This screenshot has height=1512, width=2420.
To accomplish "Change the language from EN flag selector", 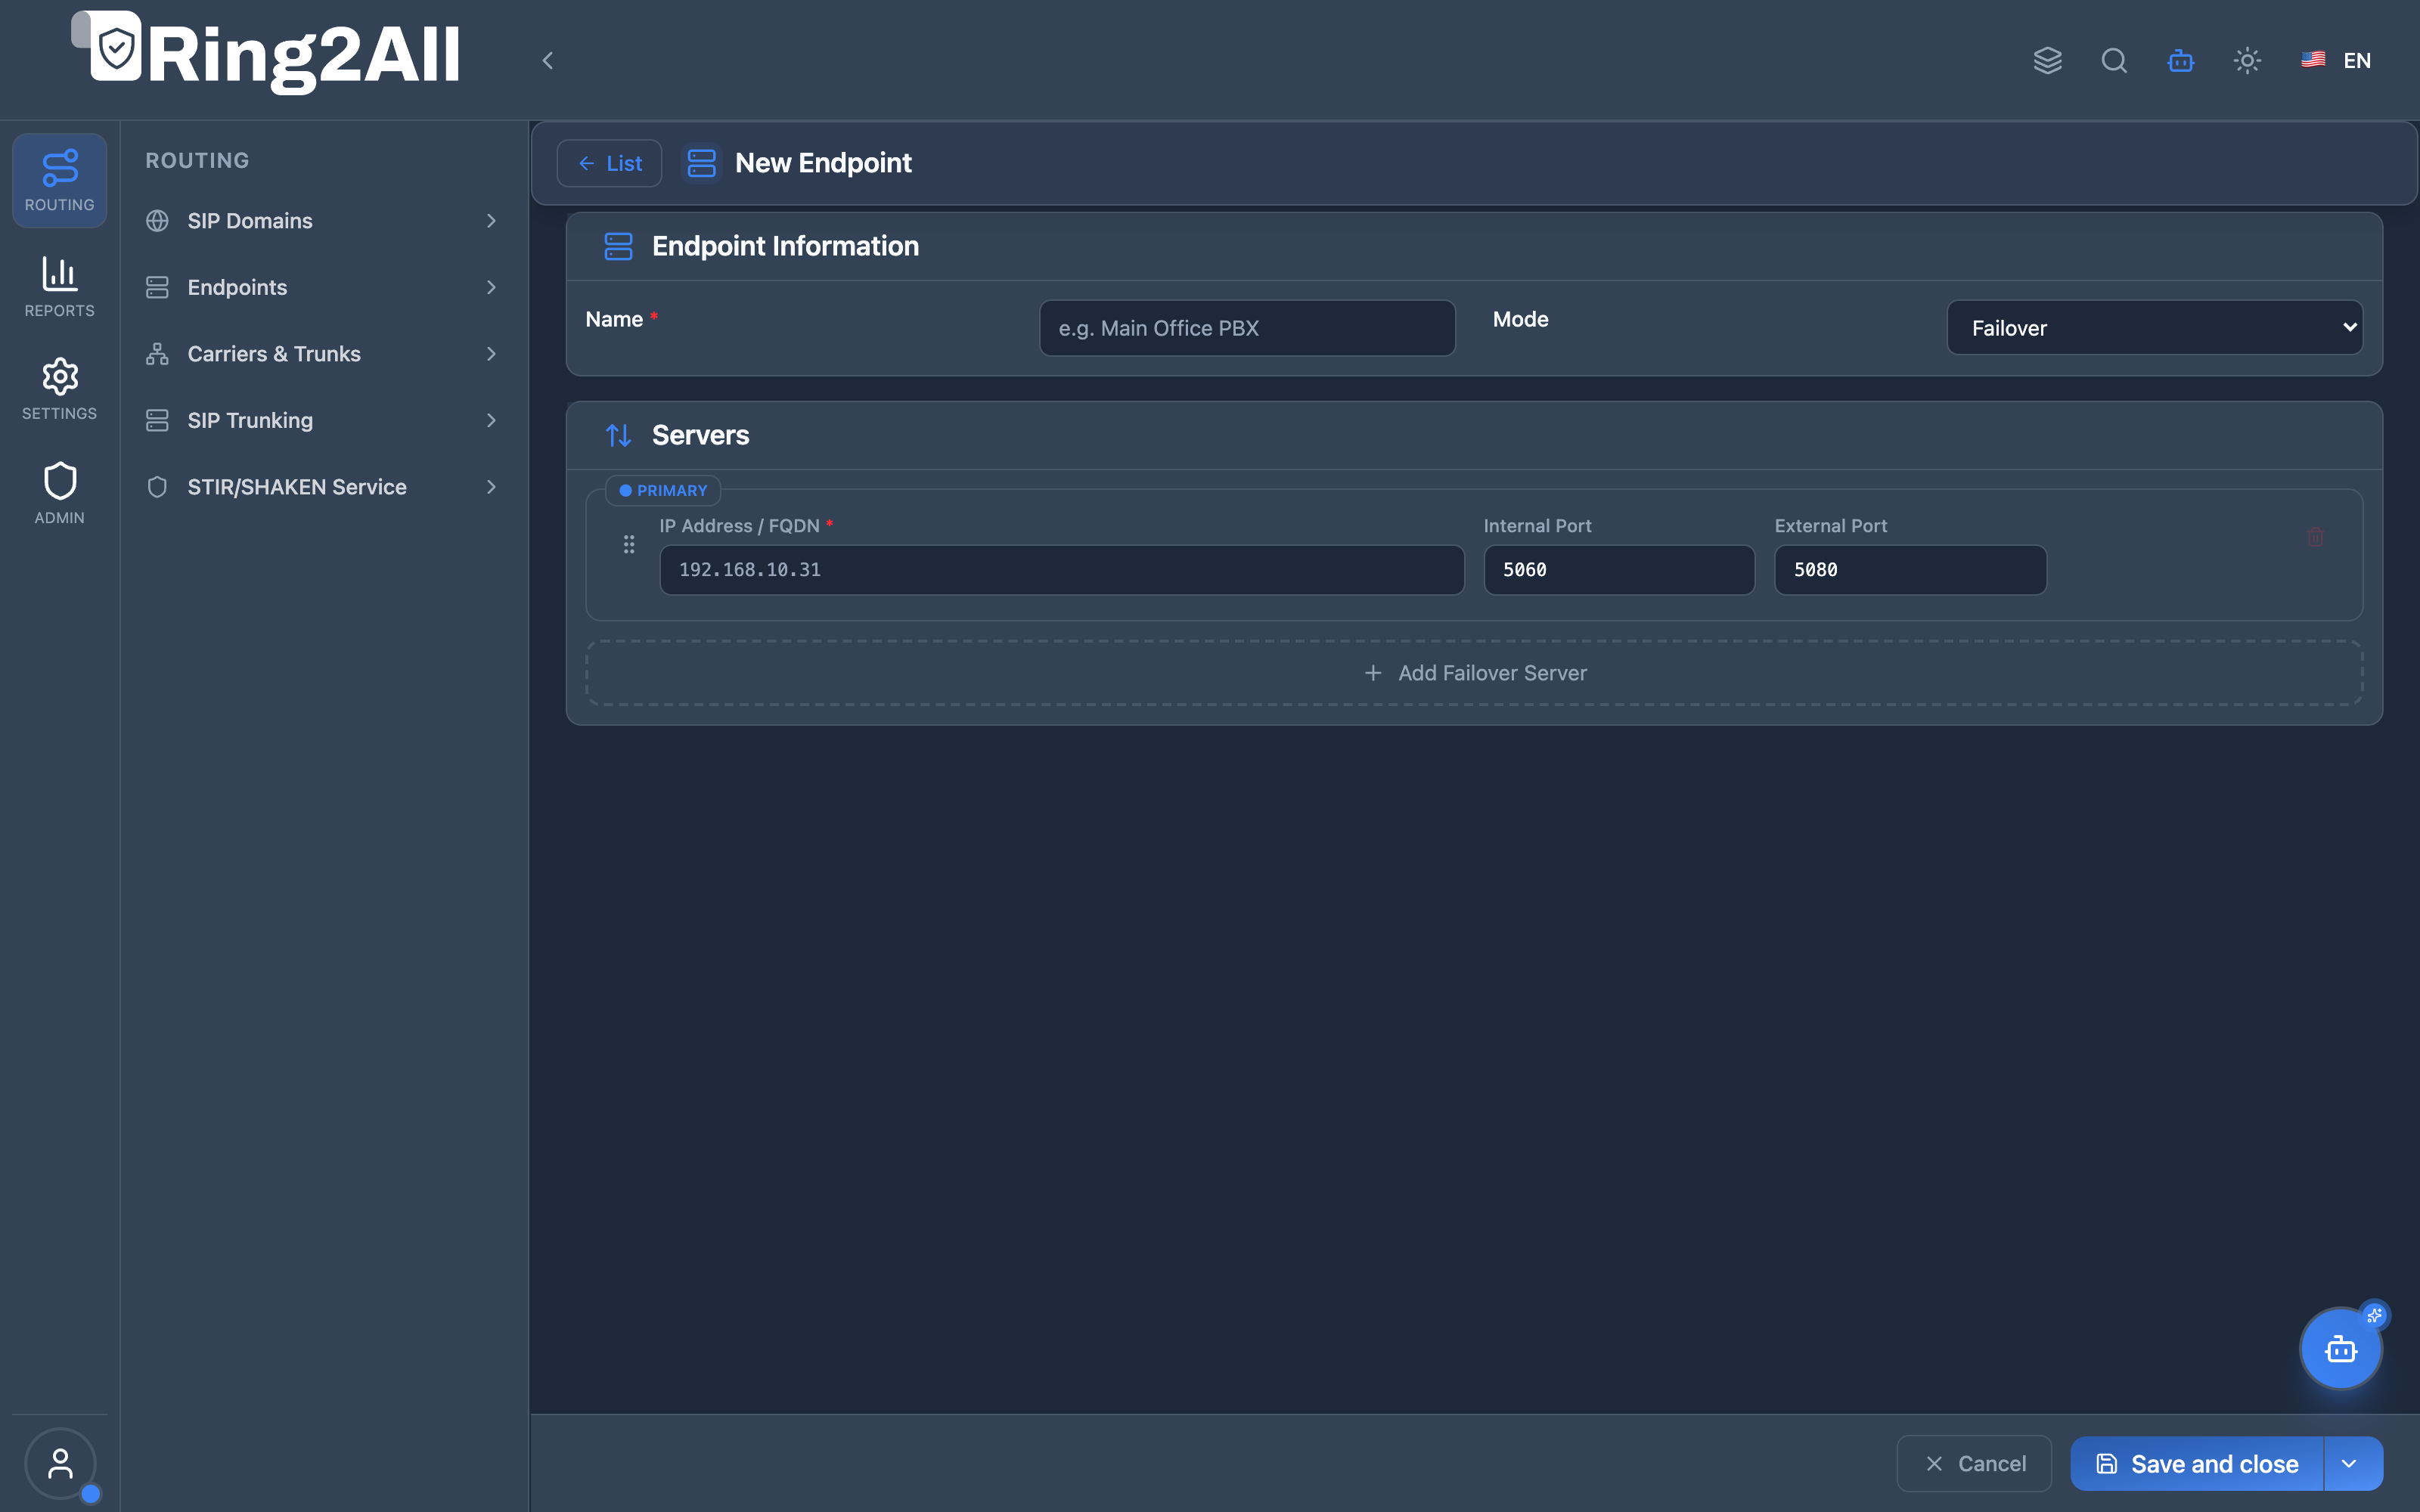I will pyautogui.click(x=2336, y=60).
